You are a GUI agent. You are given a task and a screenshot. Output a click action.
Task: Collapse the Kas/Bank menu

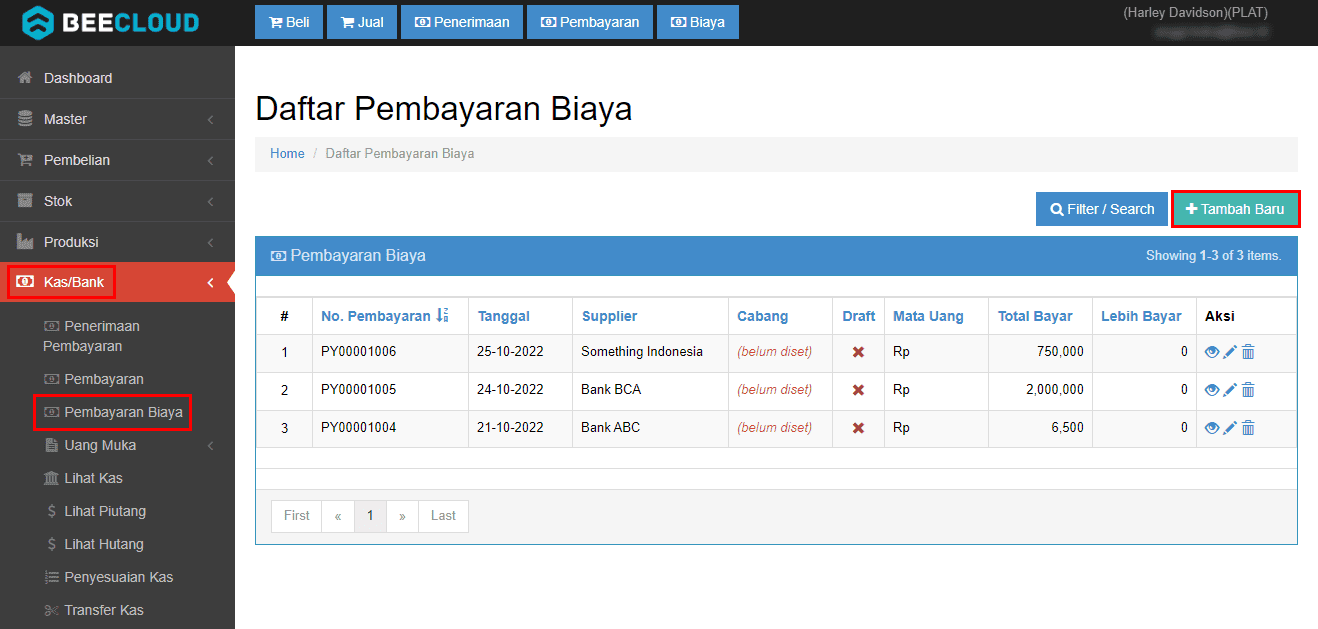coord(117,283)
